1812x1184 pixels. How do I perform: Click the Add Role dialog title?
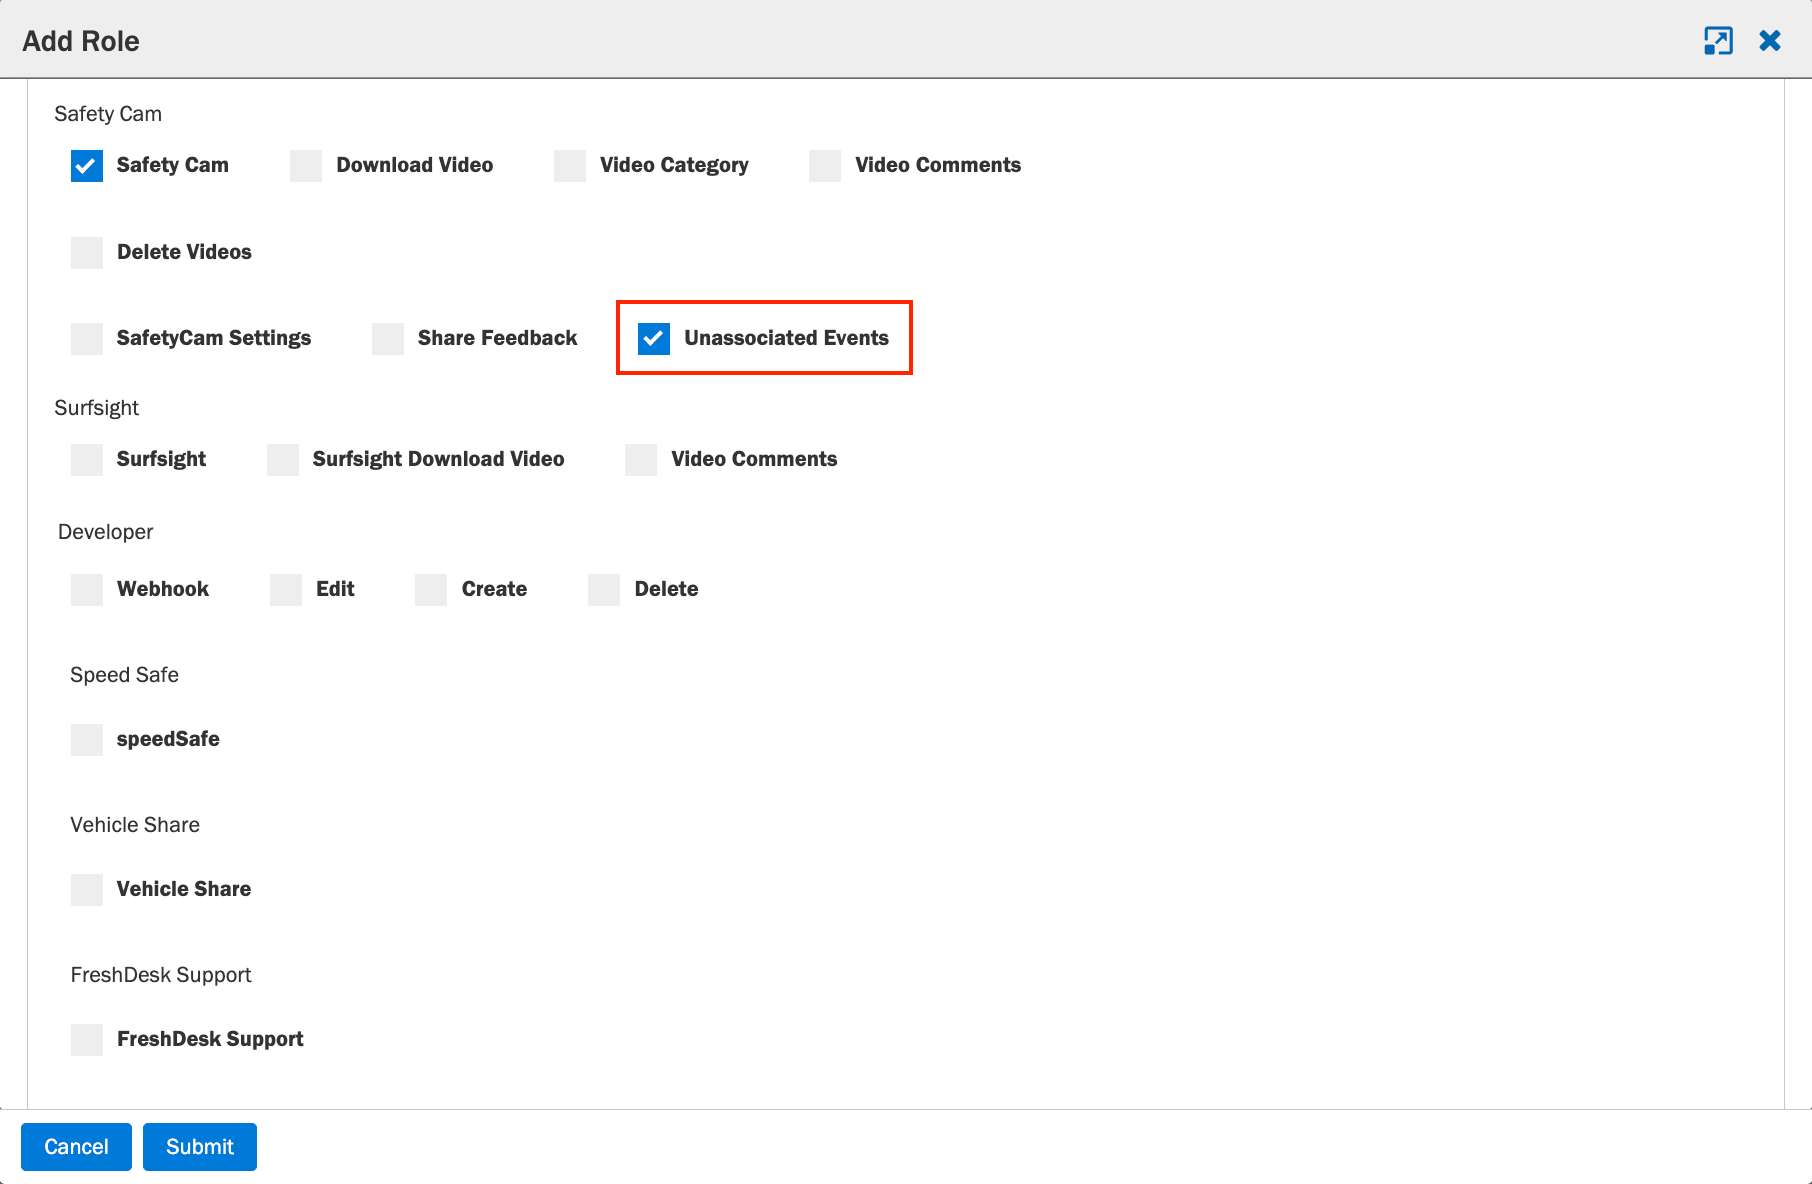click(81, 41)
